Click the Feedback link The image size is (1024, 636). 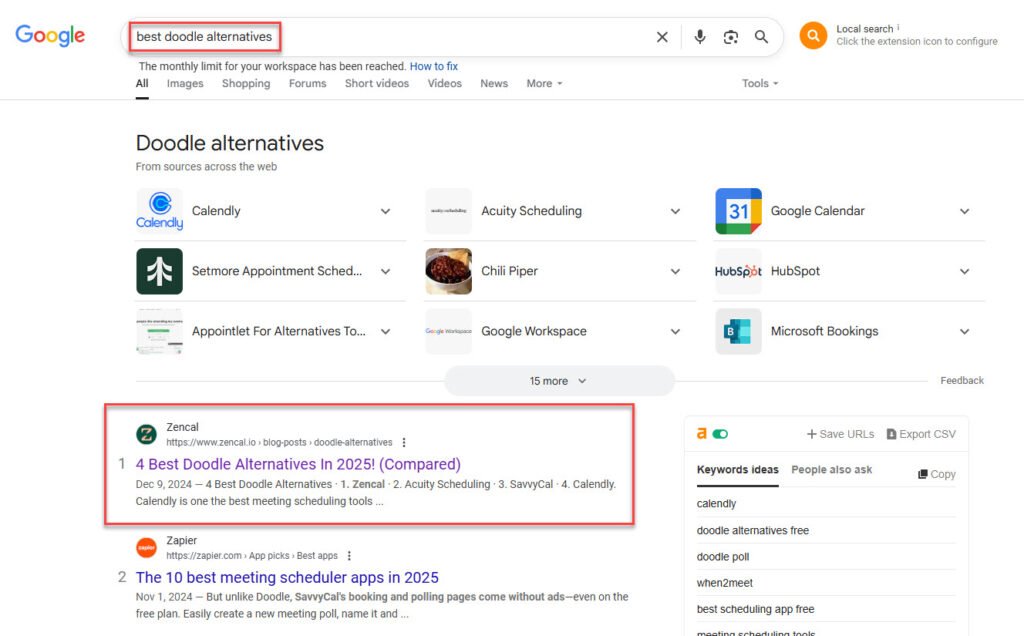coord(962,381)
